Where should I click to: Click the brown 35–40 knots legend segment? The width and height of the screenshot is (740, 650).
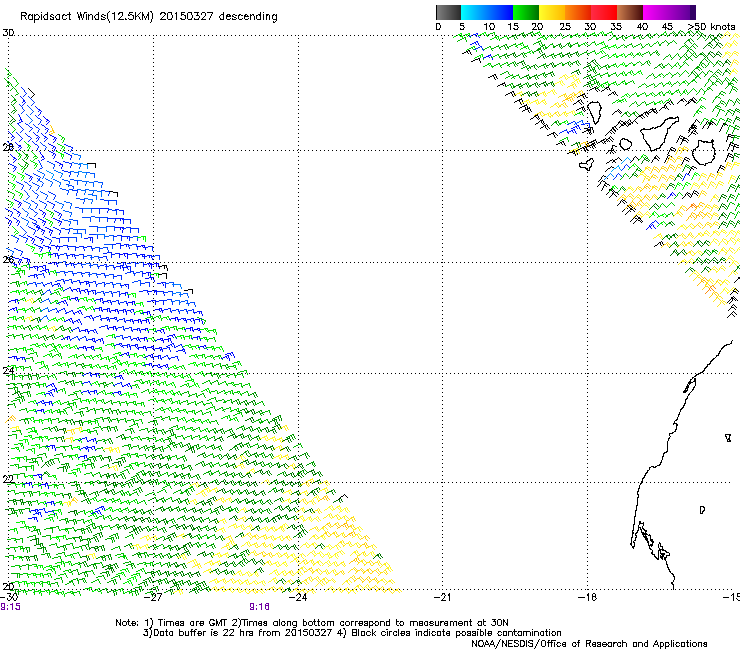click(x=630, y=12)
